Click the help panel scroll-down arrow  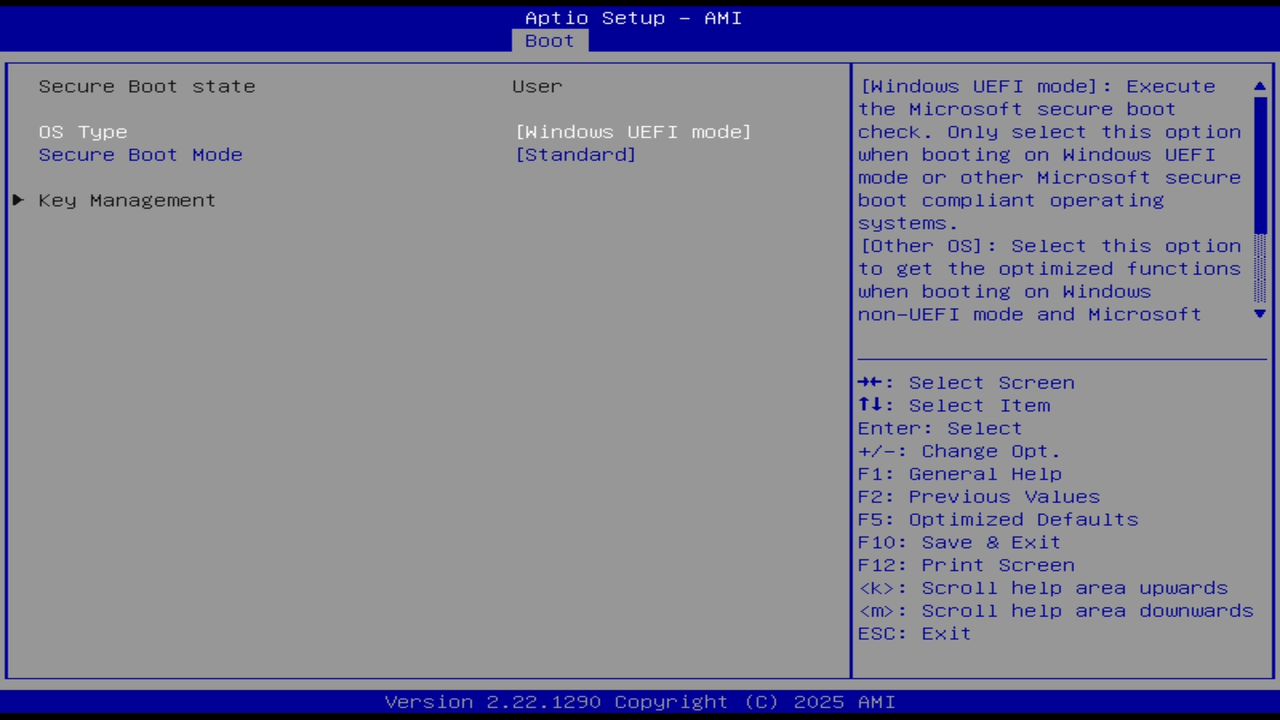coord(1259,314)
